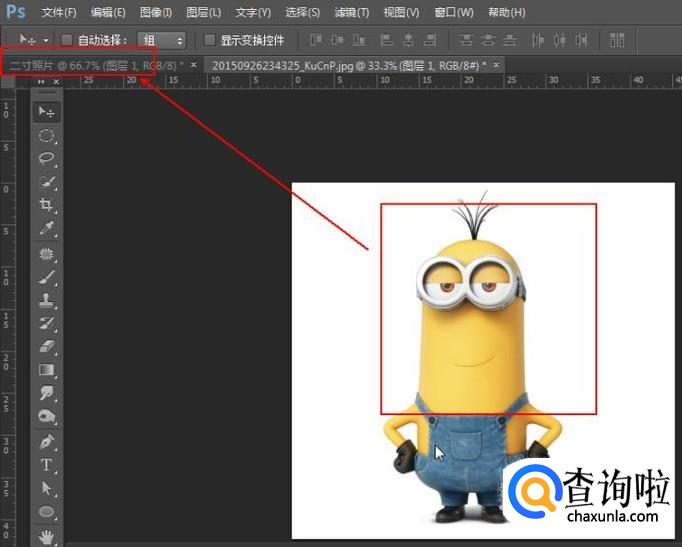Toggle the 显示变换控件 checkbox
682x547 pixels.
[210, 40]
